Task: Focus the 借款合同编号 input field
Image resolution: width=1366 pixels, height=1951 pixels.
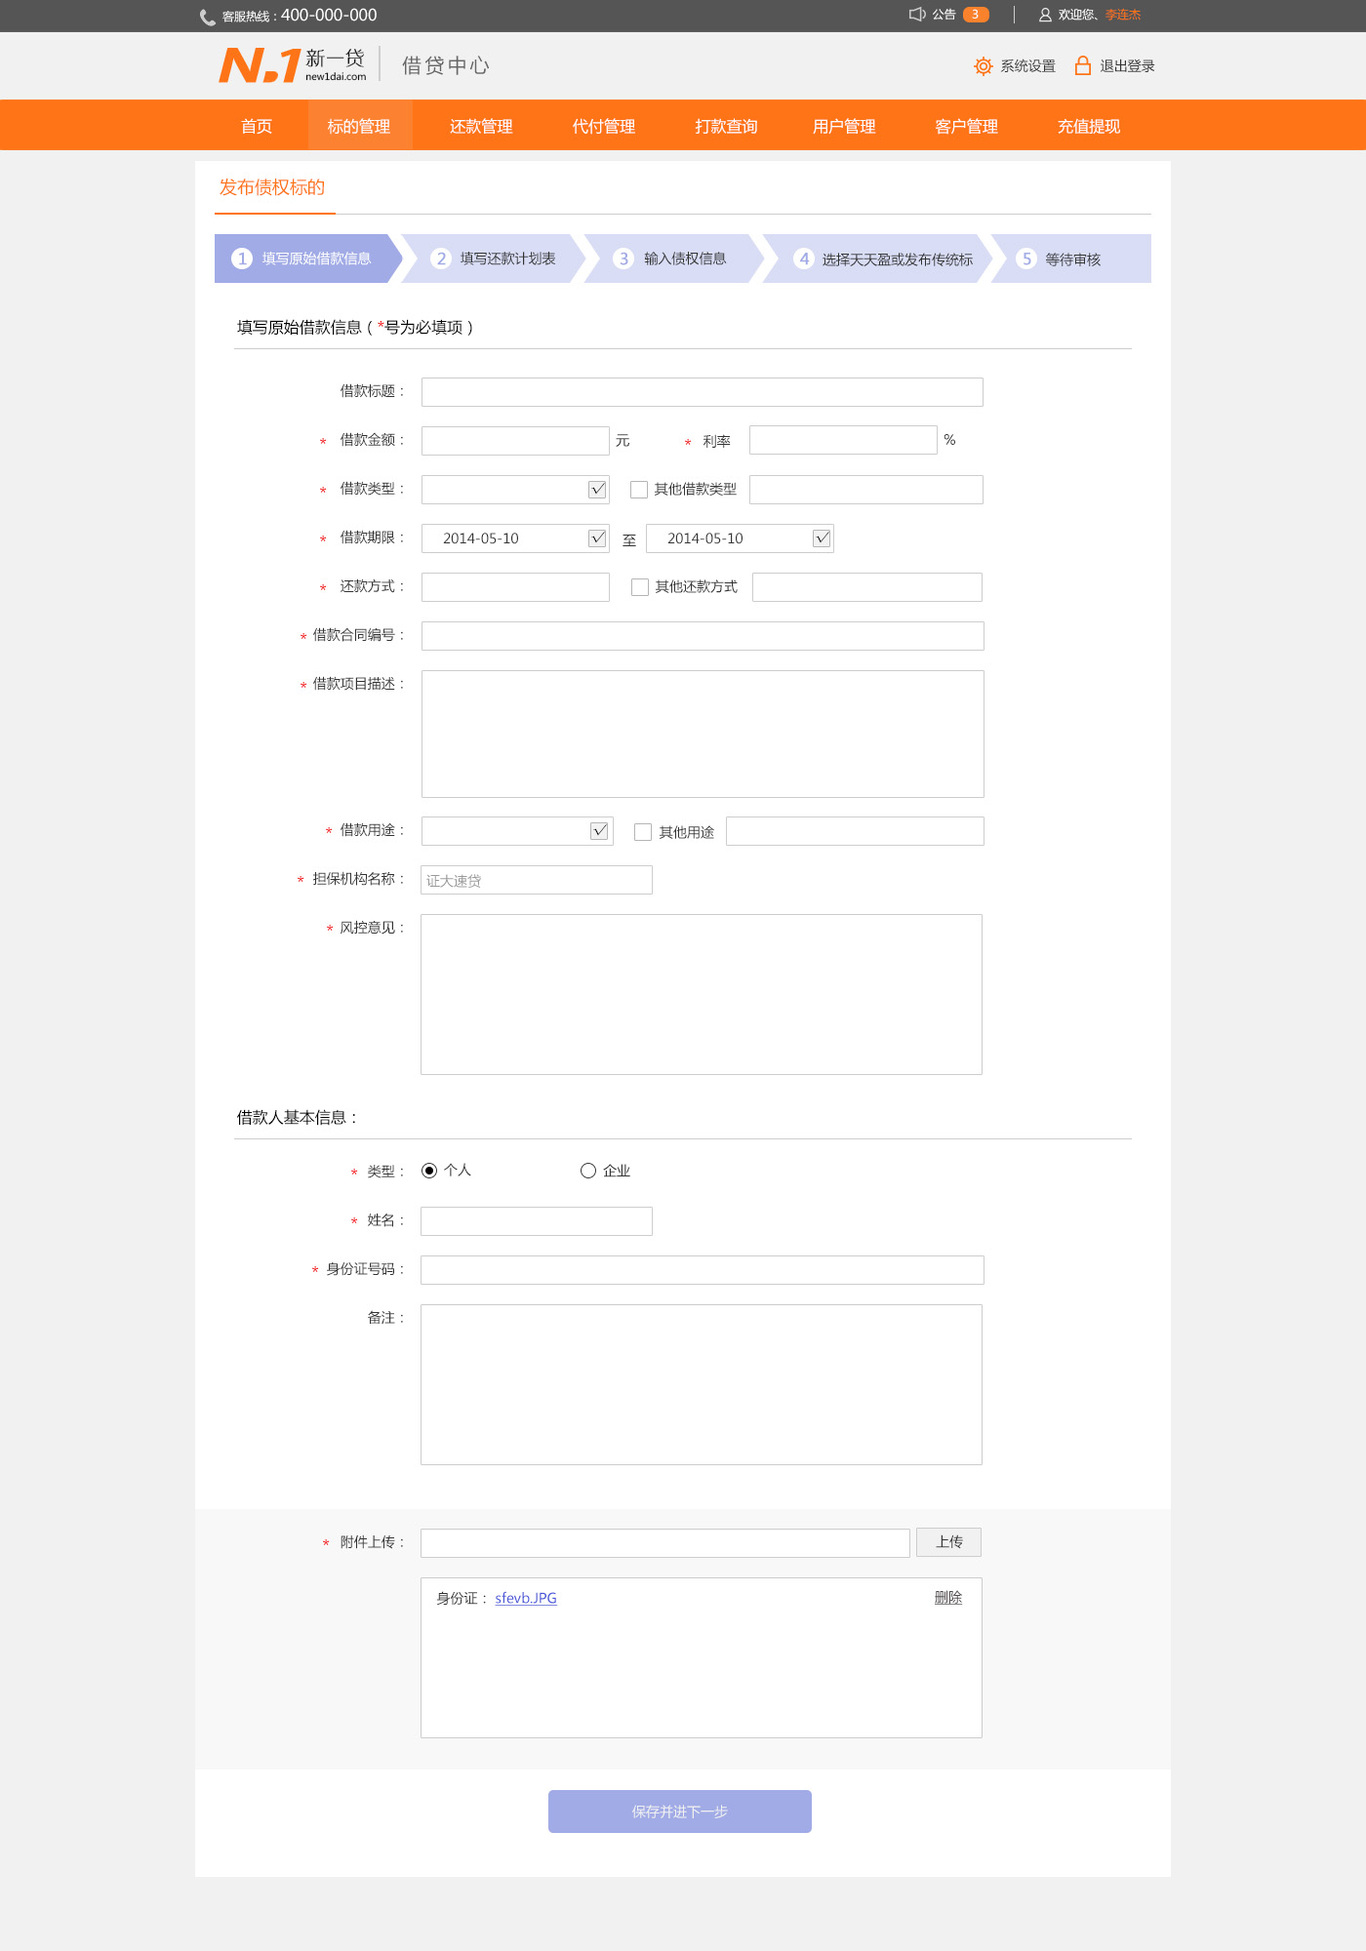Action: click(702, 636)
